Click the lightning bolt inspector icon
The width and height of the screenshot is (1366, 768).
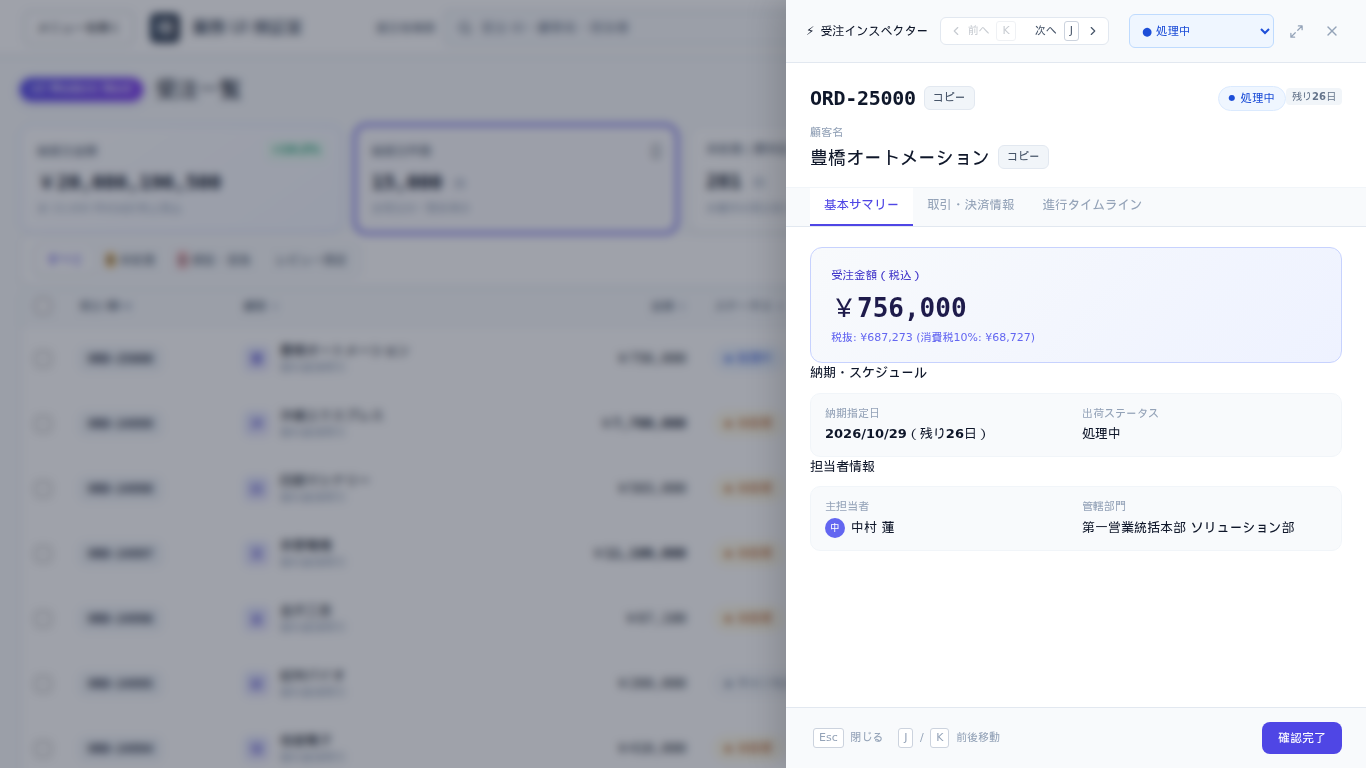pyautogui.click(x=810, y=31)
